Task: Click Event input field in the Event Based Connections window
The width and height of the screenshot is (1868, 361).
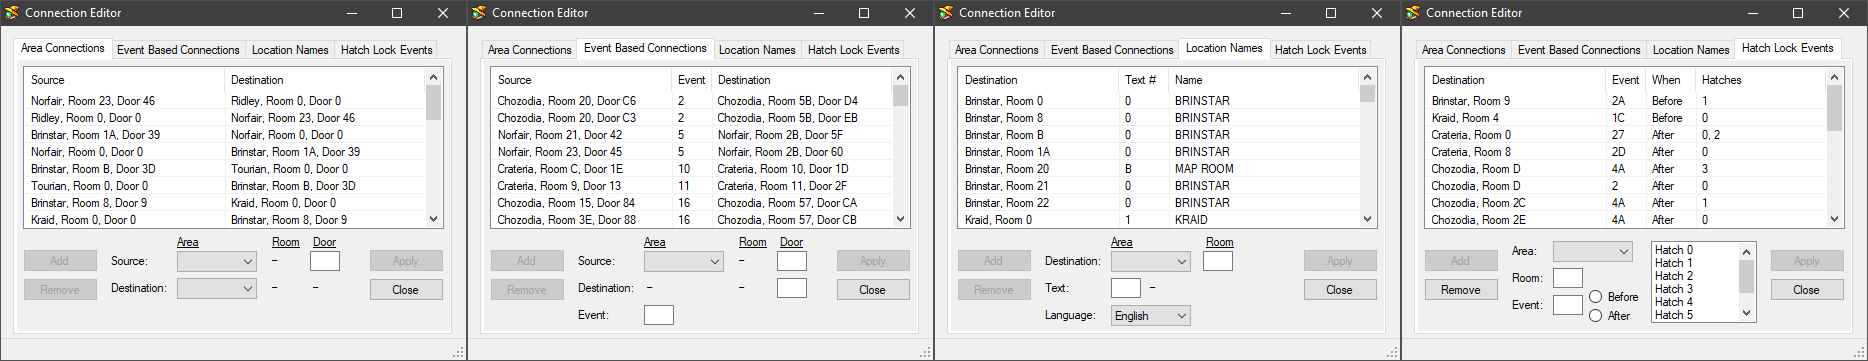Action: [659, 315]
